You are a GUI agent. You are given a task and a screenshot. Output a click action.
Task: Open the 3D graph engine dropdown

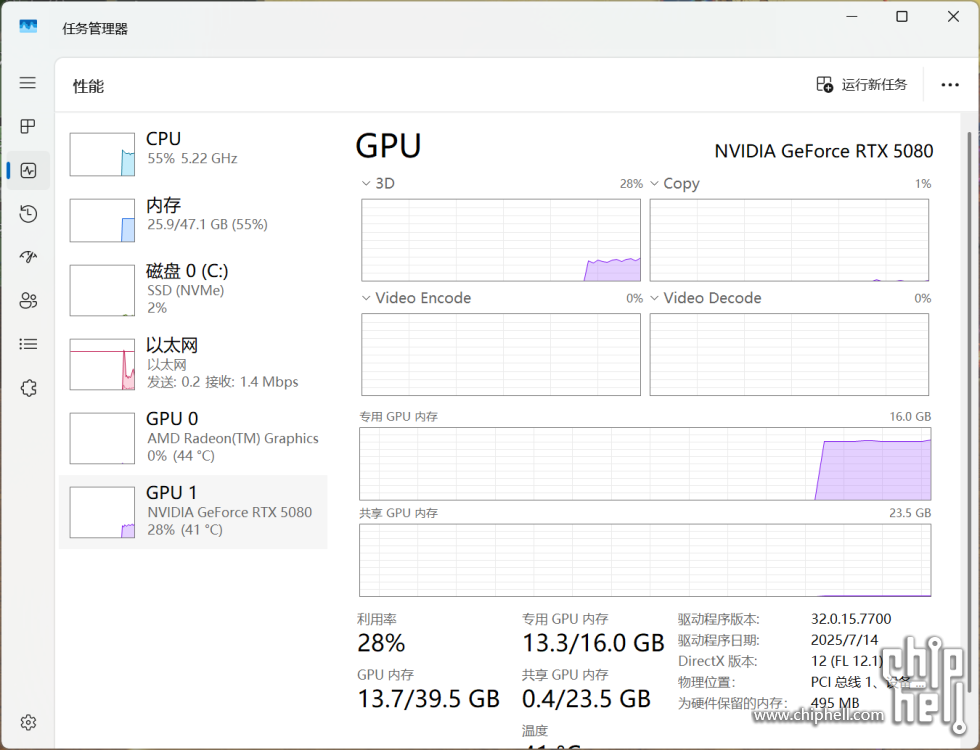tap(366, 183)
